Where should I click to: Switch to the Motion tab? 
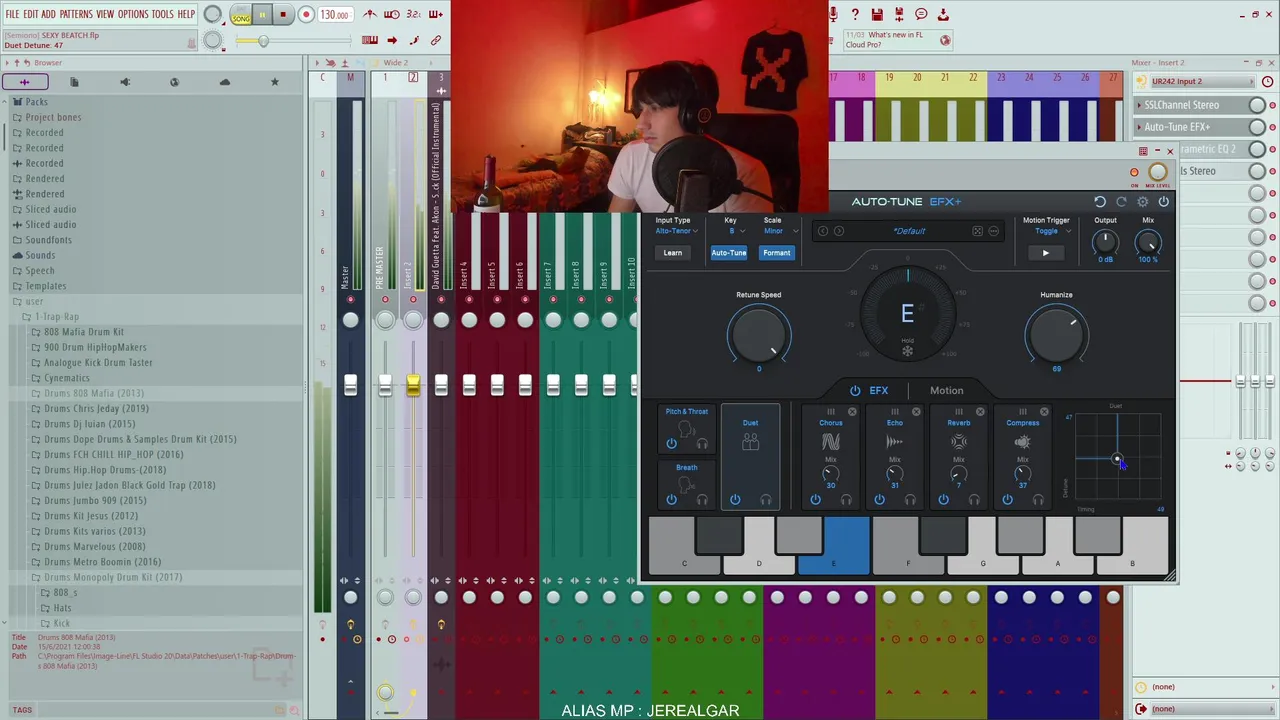pyautogui.click(x=946, y=391)
